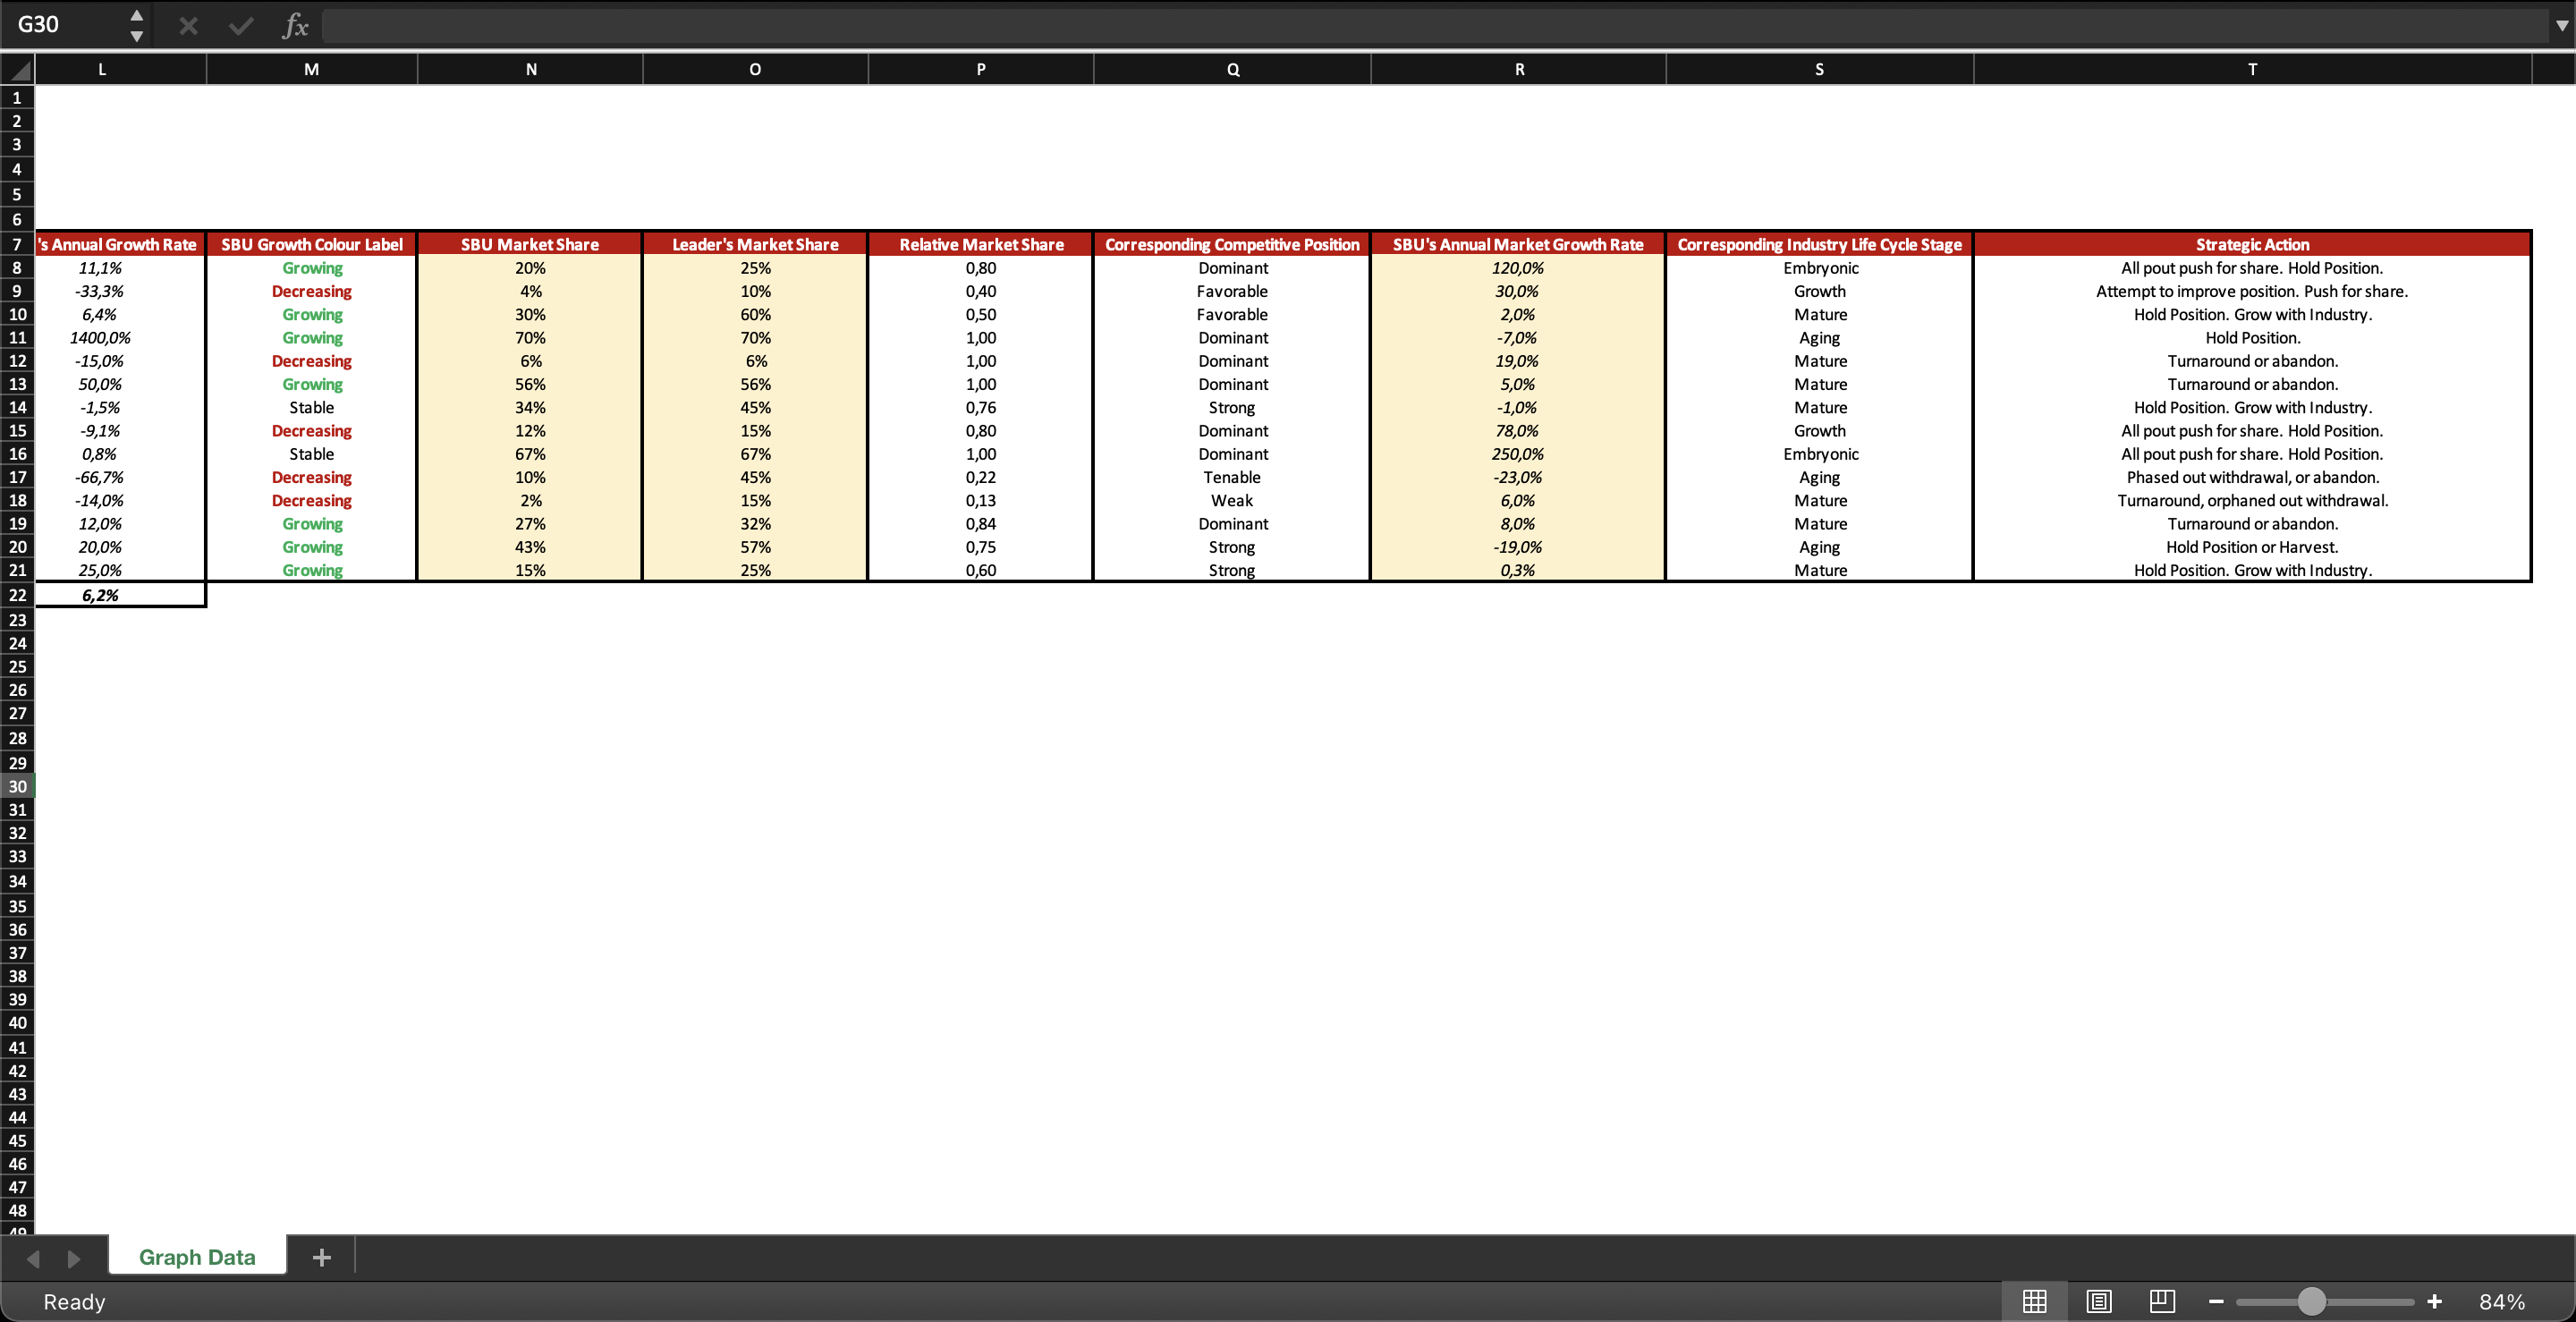Click the 'Weak' competitive position cell
2576x1322 pixels.
[x=1232, y=500]
